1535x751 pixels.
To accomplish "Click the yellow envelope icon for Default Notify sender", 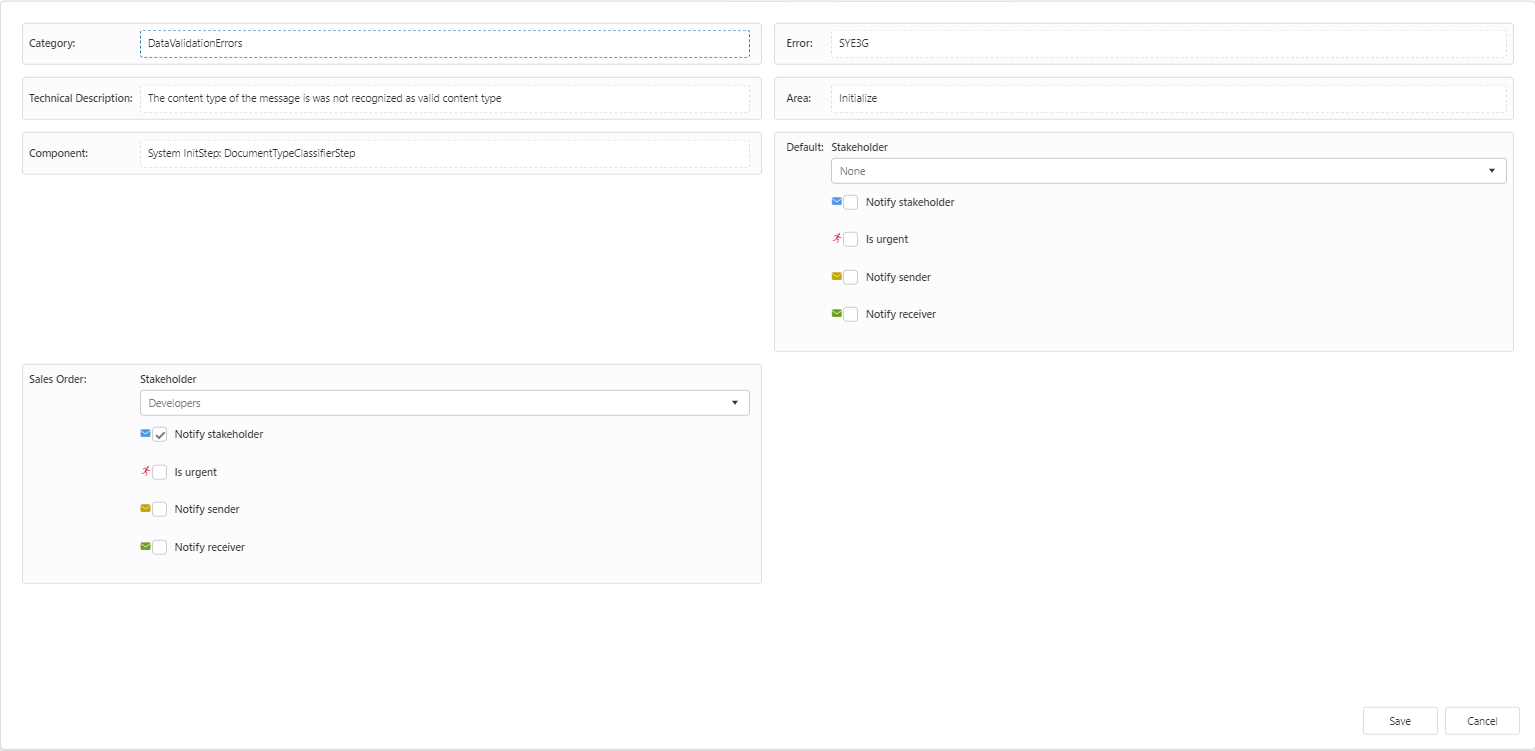I will (837, 277).
